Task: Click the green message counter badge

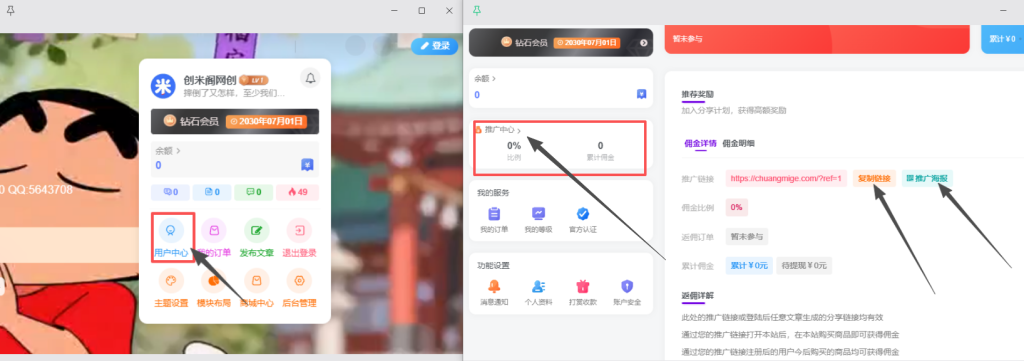Action: pyautogui.click(x=255, y=193)
